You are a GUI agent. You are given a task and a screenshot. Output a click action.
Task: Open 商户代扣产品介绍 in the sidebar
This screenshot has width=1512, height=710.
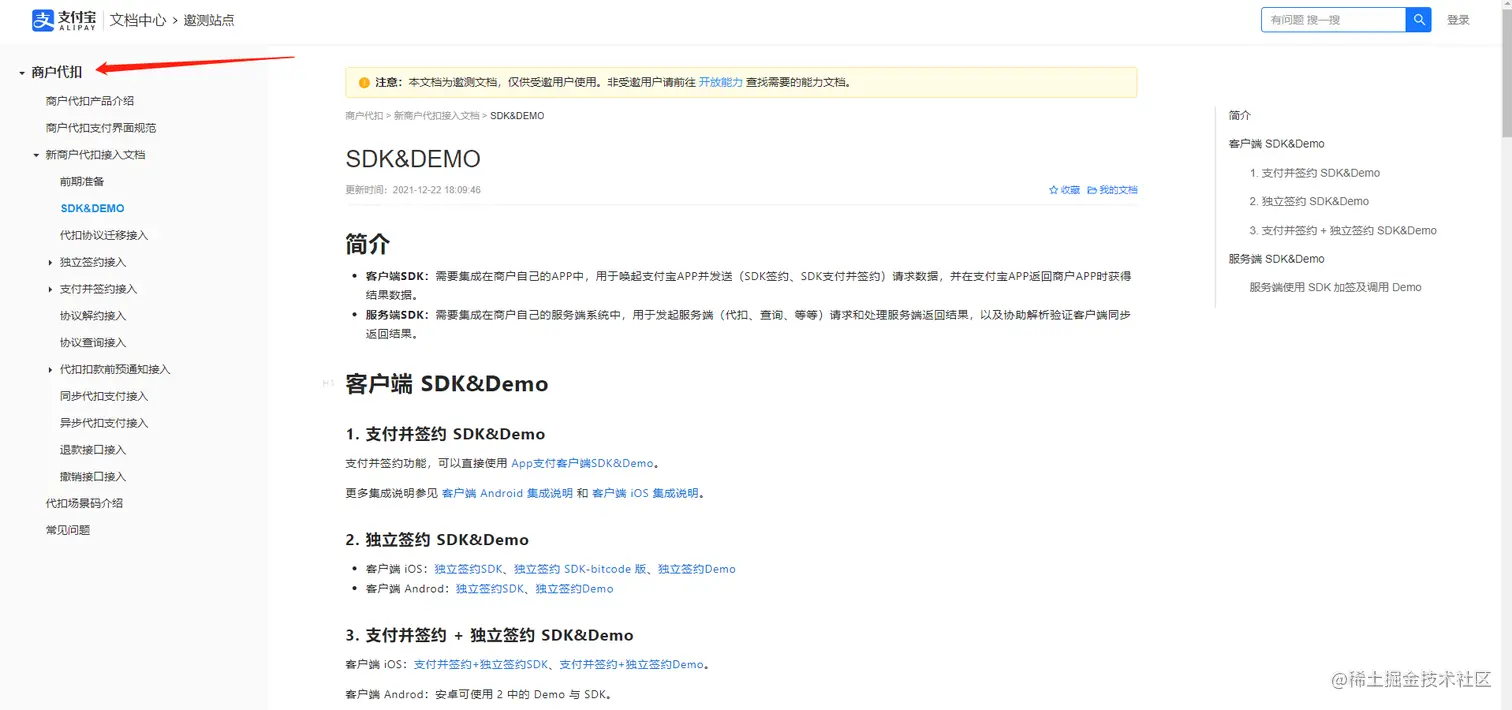pos(90,101)
